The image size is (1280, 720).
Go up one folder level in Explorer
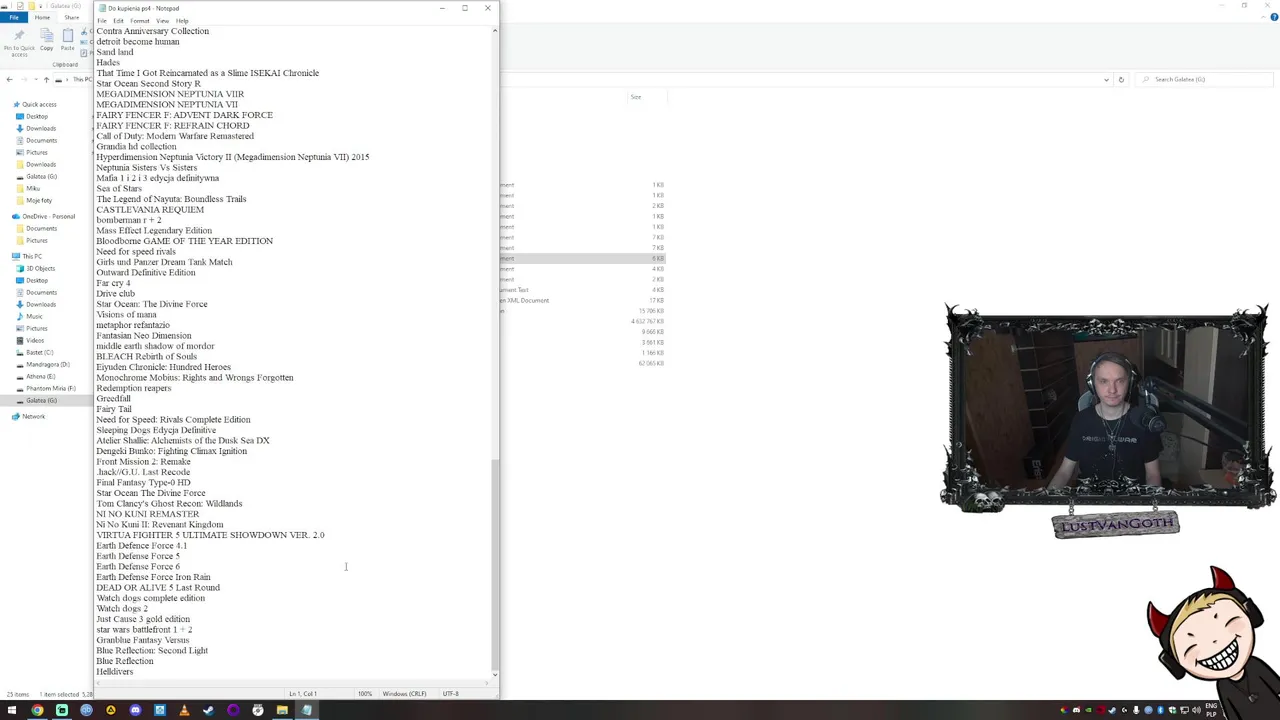point(46,79)
